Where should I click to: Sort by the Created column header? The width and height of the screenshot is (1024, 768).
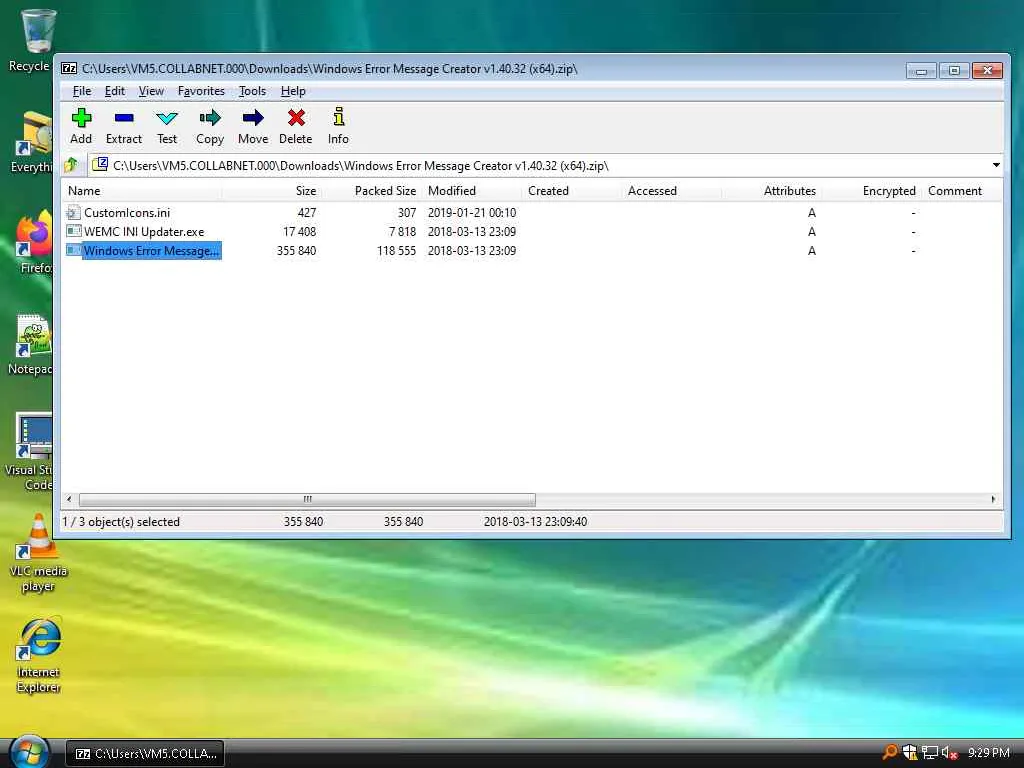pyautogui.click(x=573, y=191)
